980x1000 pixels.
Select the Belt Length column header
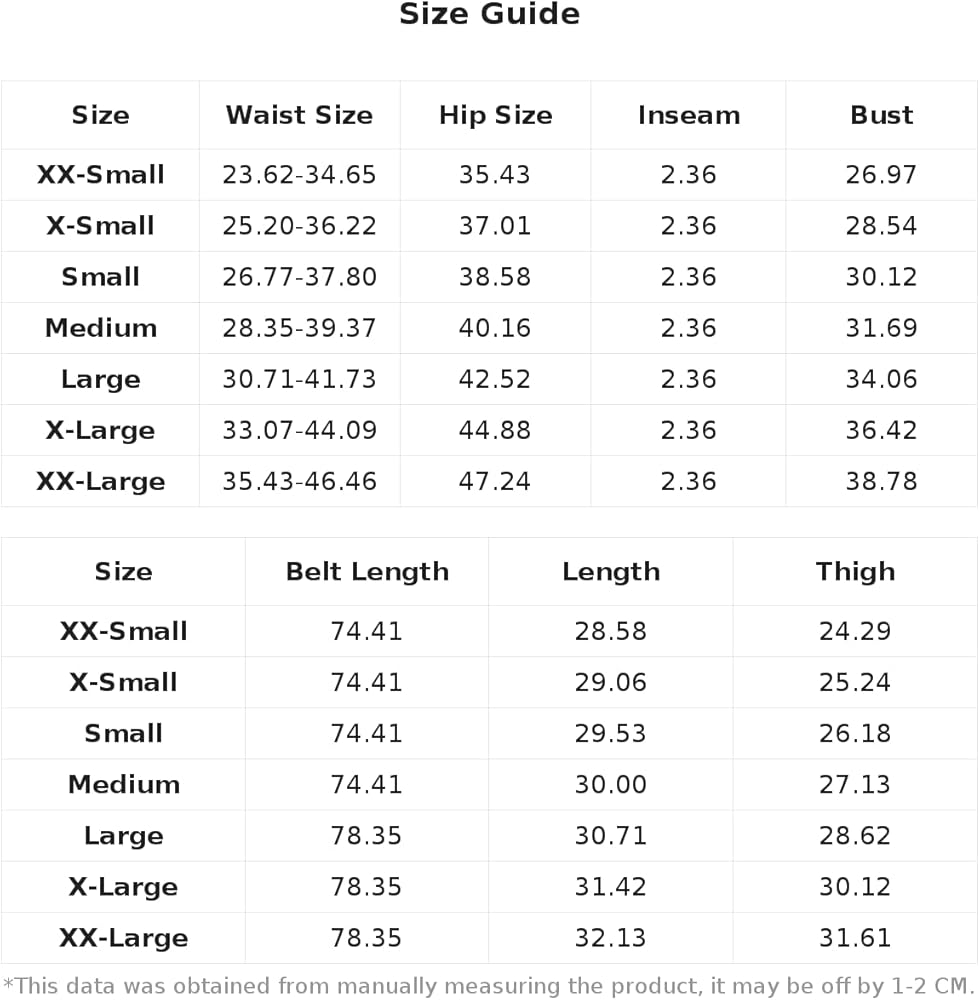tap(367, 571)
